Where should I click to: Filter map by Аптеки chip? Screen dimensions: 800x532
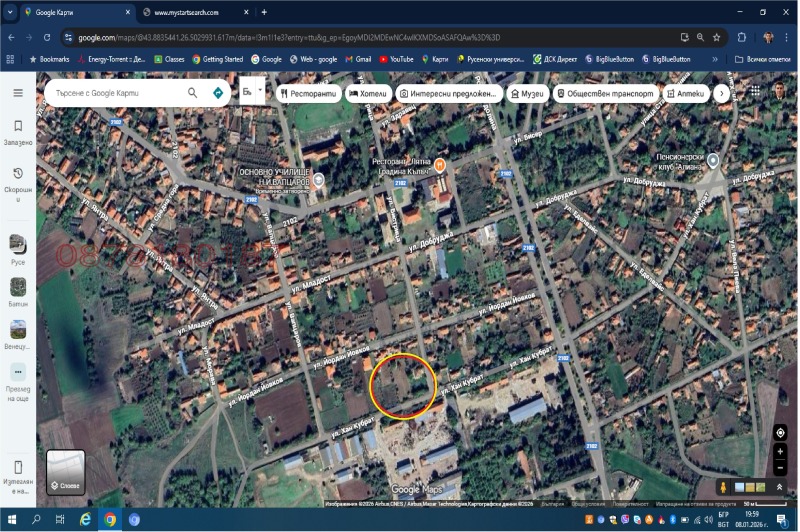(686, 93)
